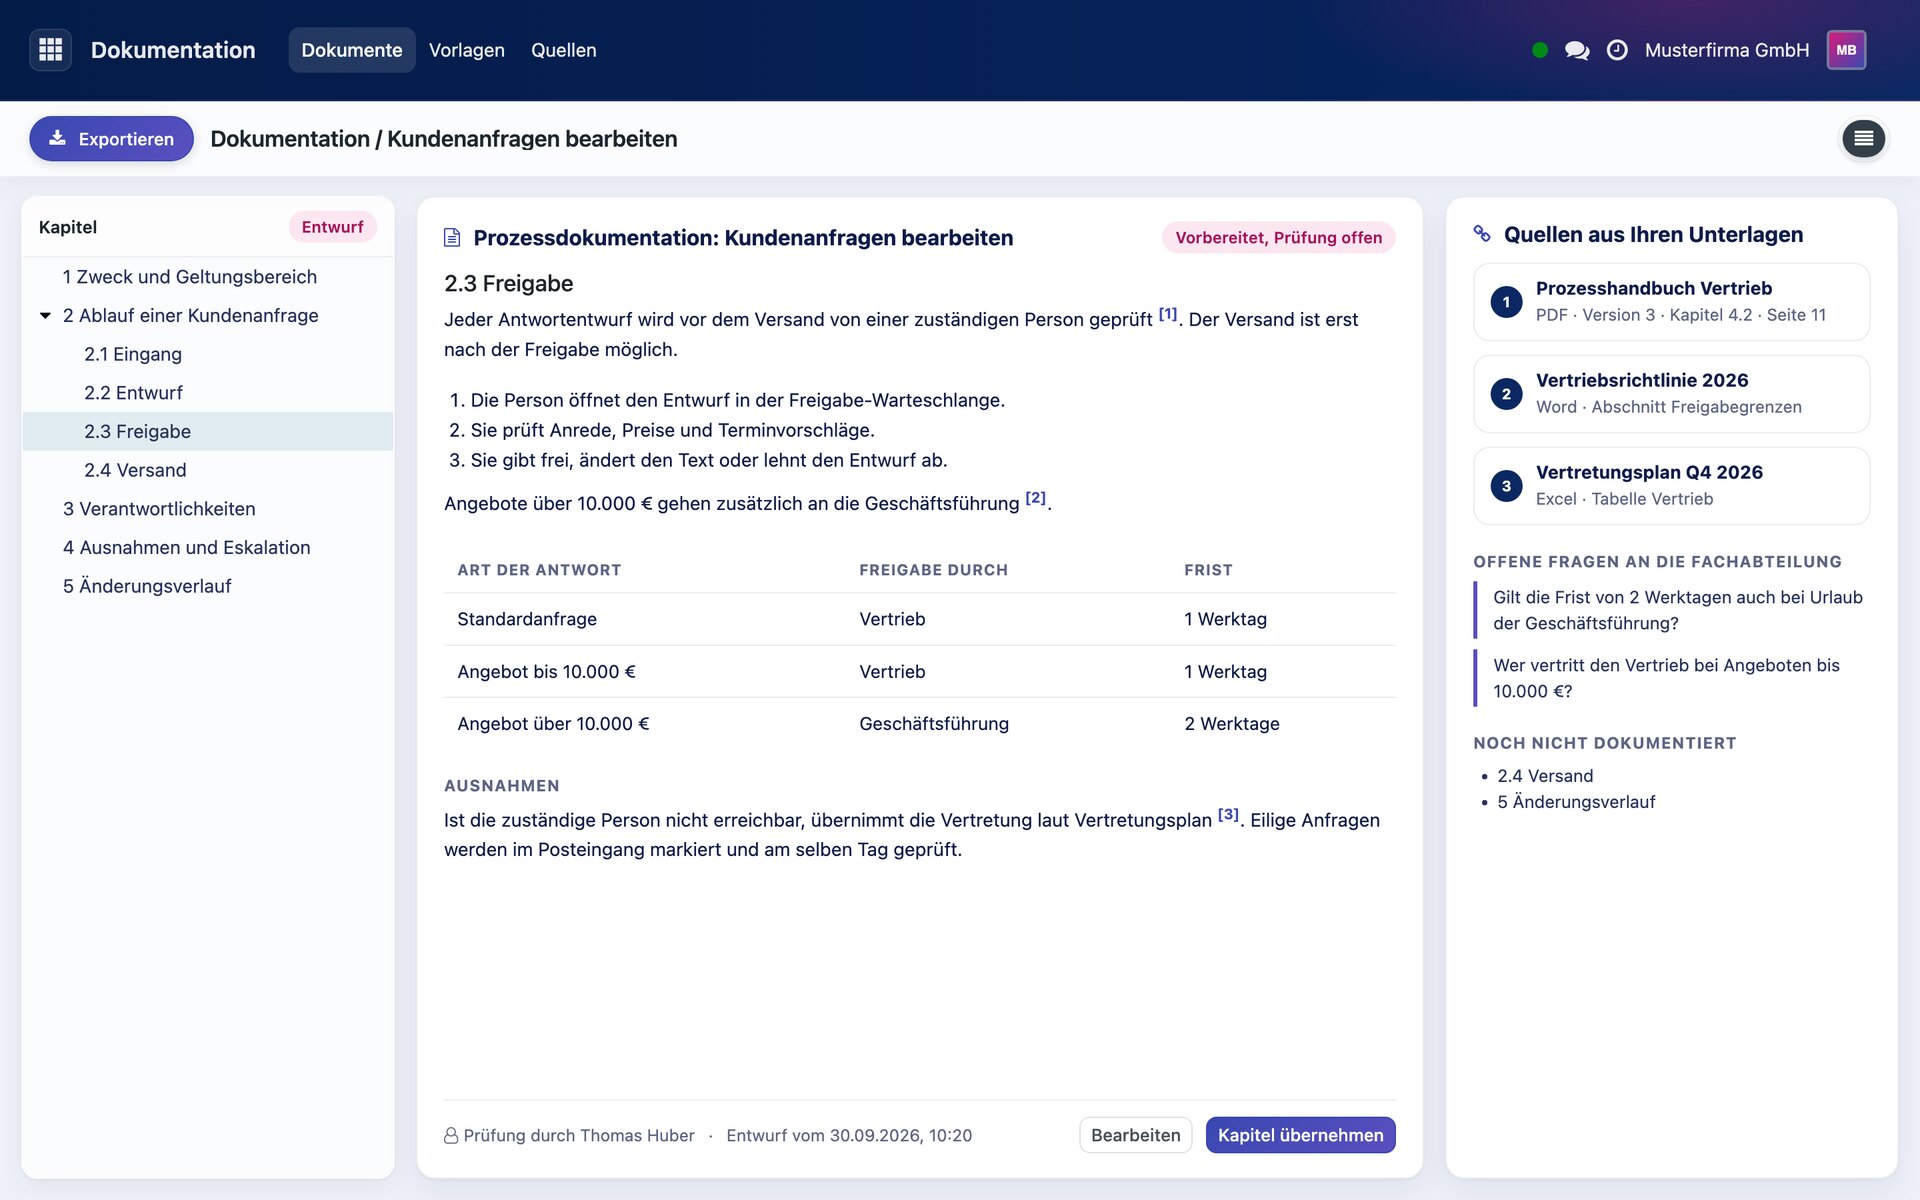Click the history clock icon
The height and width of the screenshot is (1200, 1920).
point(1617,50)
